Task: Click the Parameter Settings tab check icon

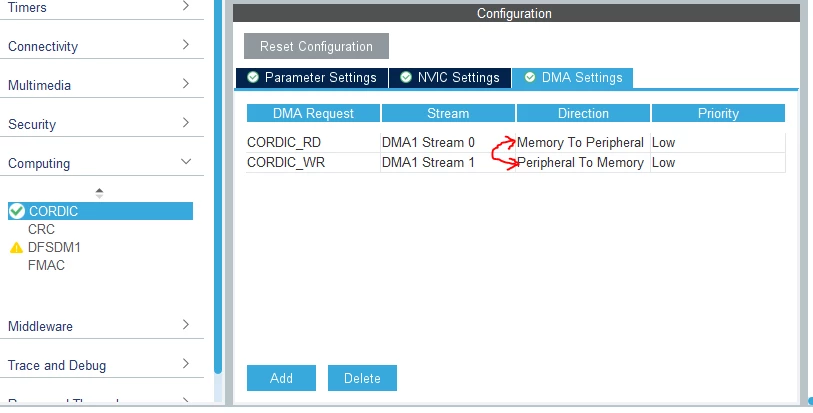Action: (253, 77)
